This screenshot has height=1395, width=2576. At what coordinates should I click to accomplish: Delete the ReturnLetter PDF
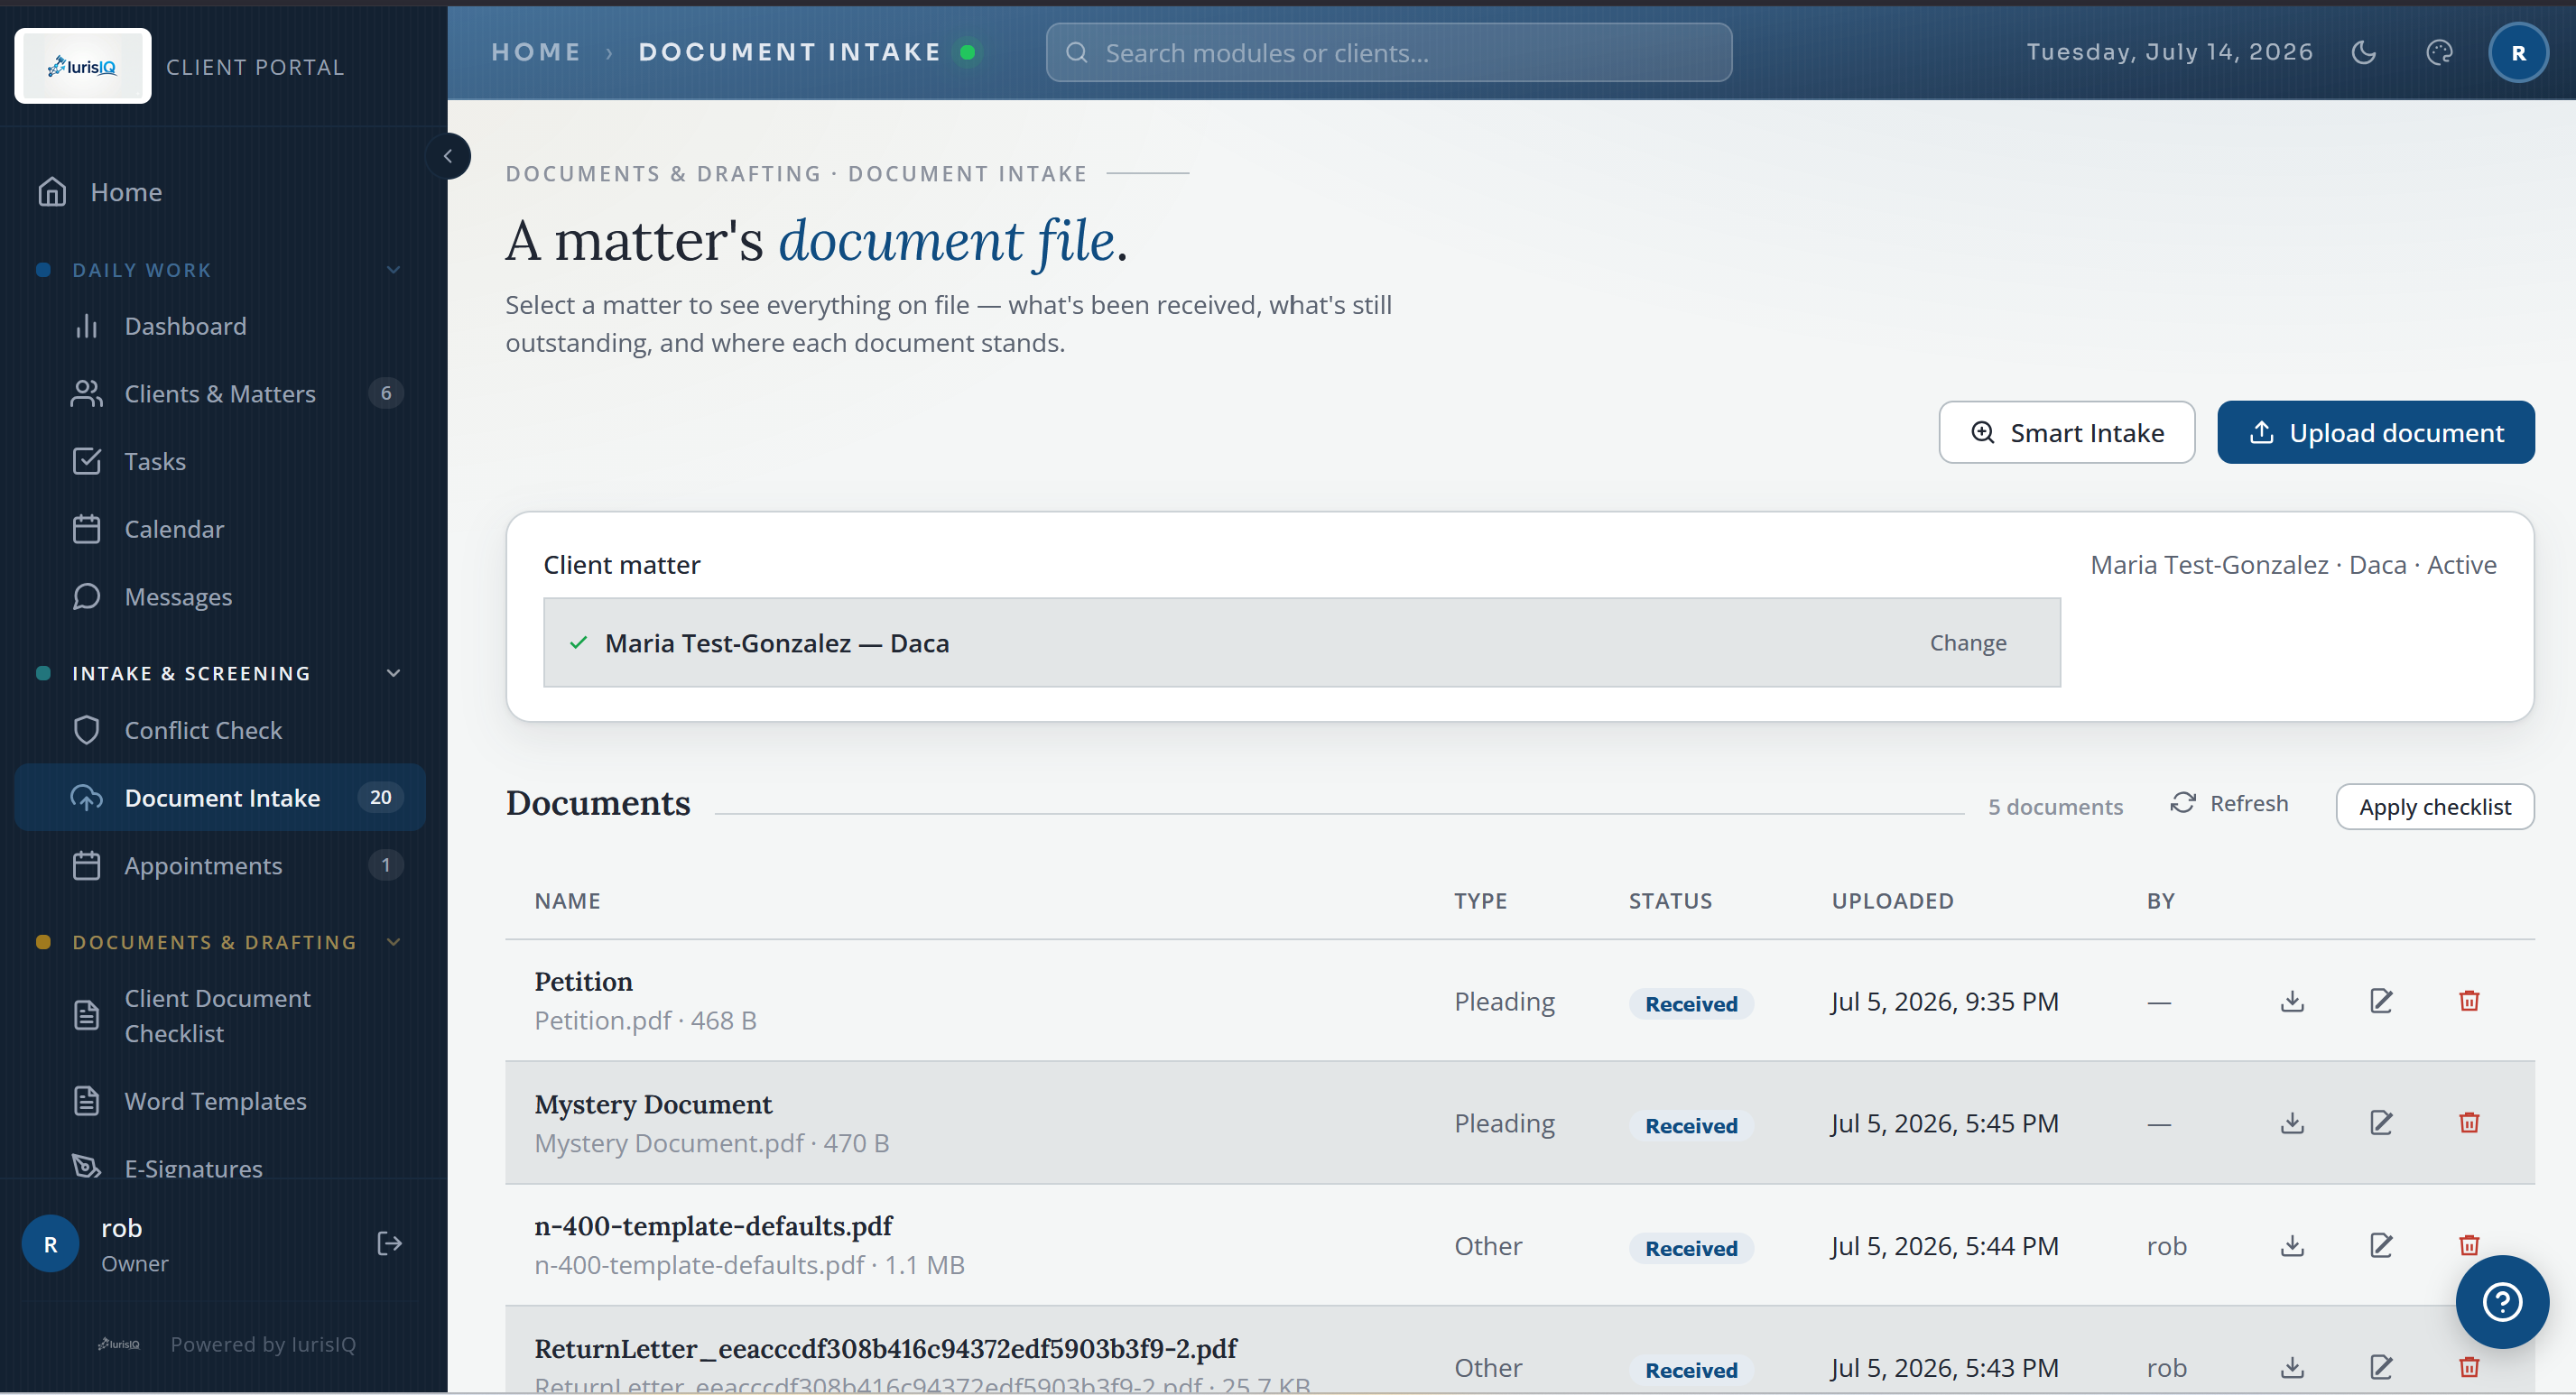(x=2469, y=1367)
